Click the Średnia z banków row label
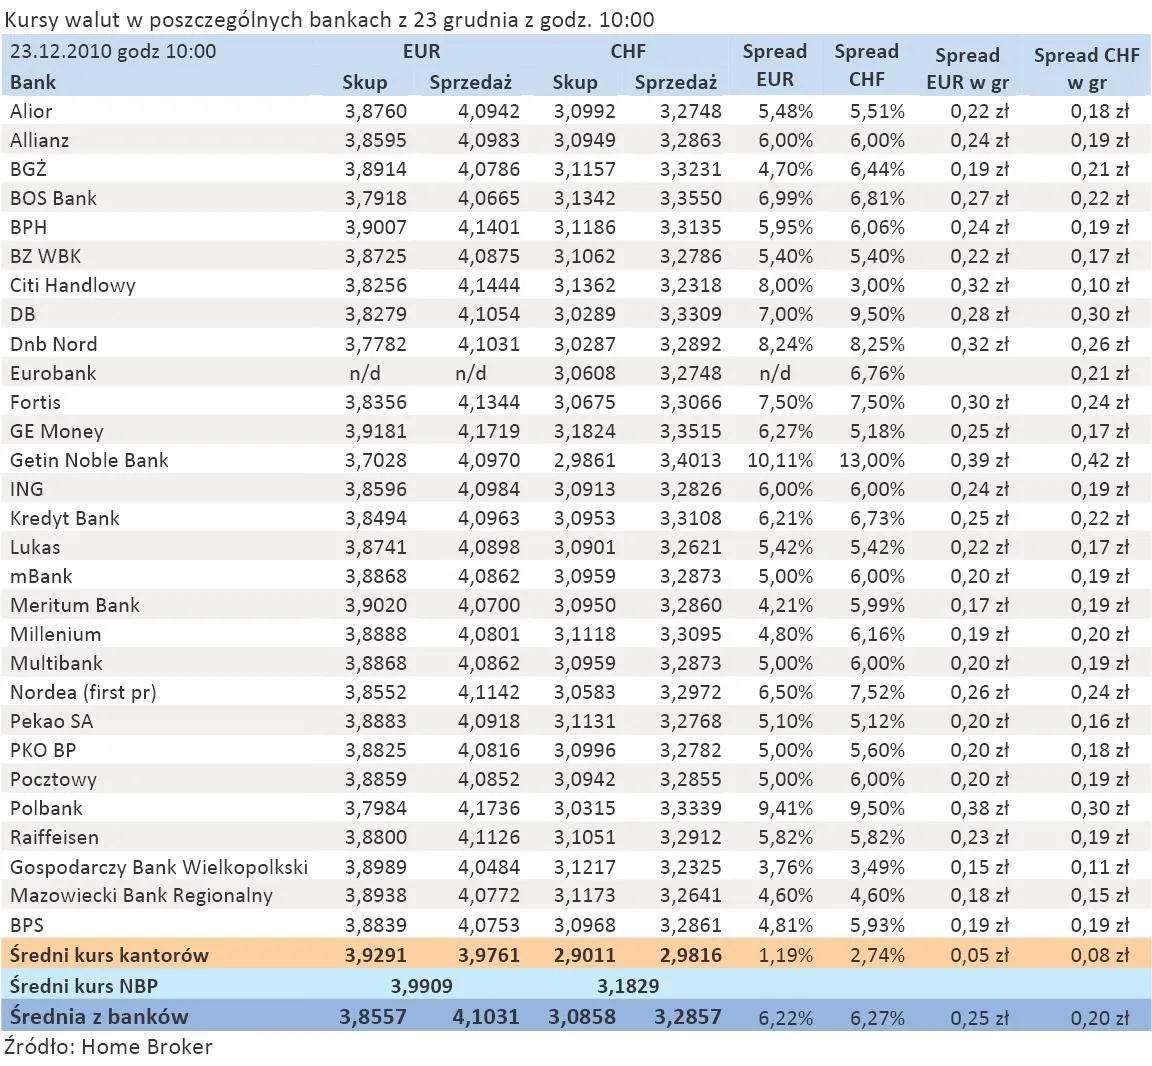 coord(99,1016)
